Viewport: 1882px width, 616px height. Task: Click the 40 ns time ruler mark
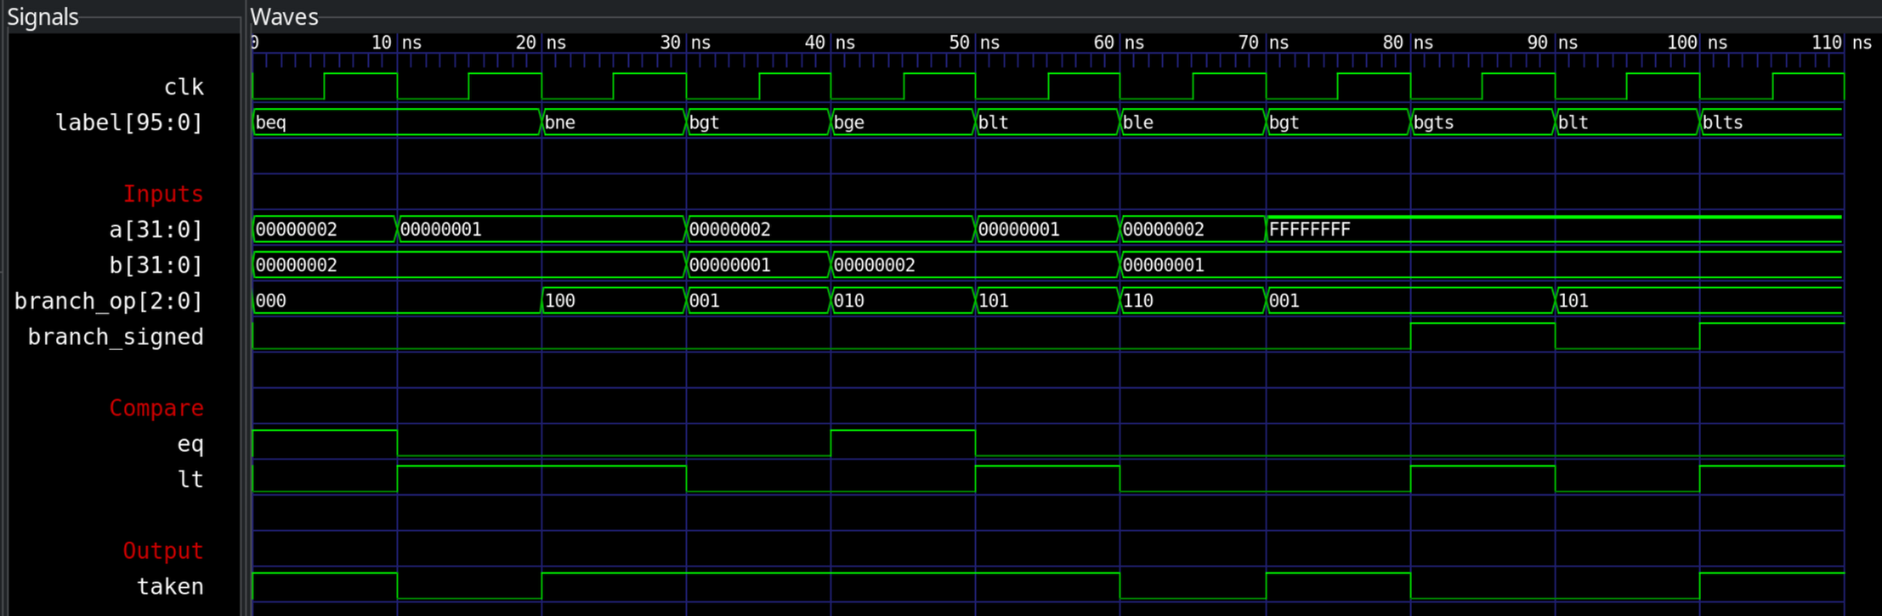[830, 43]
